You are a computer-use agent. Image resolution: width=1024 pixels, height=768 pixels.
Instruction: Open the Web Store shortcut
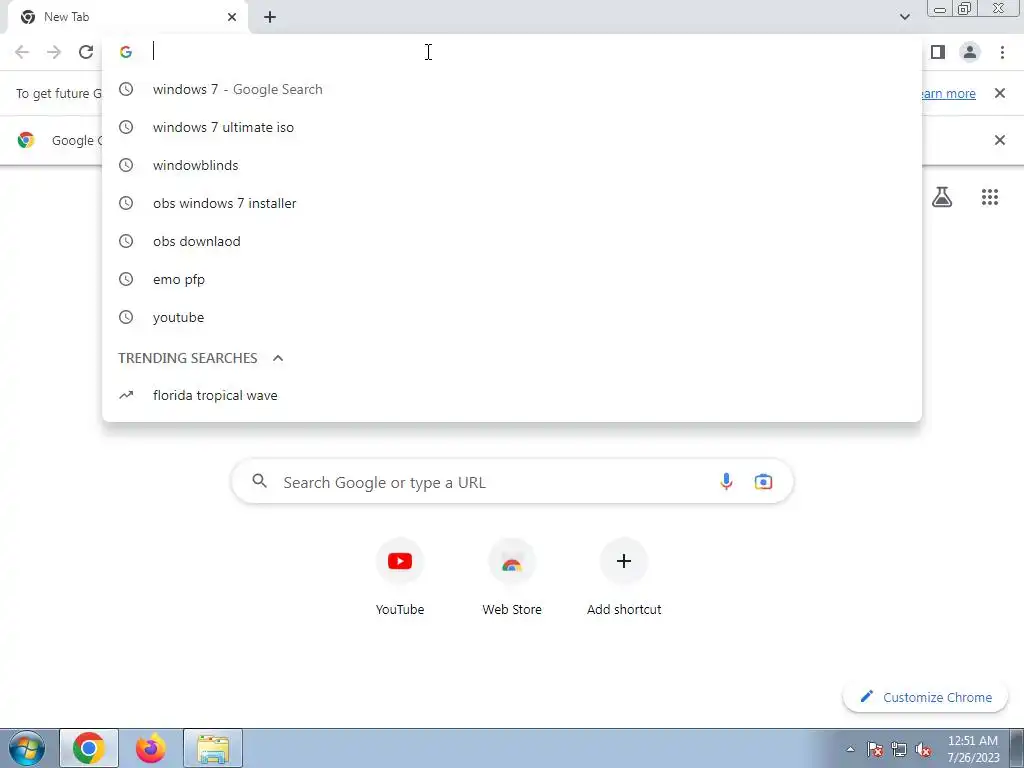pos(512,578)
